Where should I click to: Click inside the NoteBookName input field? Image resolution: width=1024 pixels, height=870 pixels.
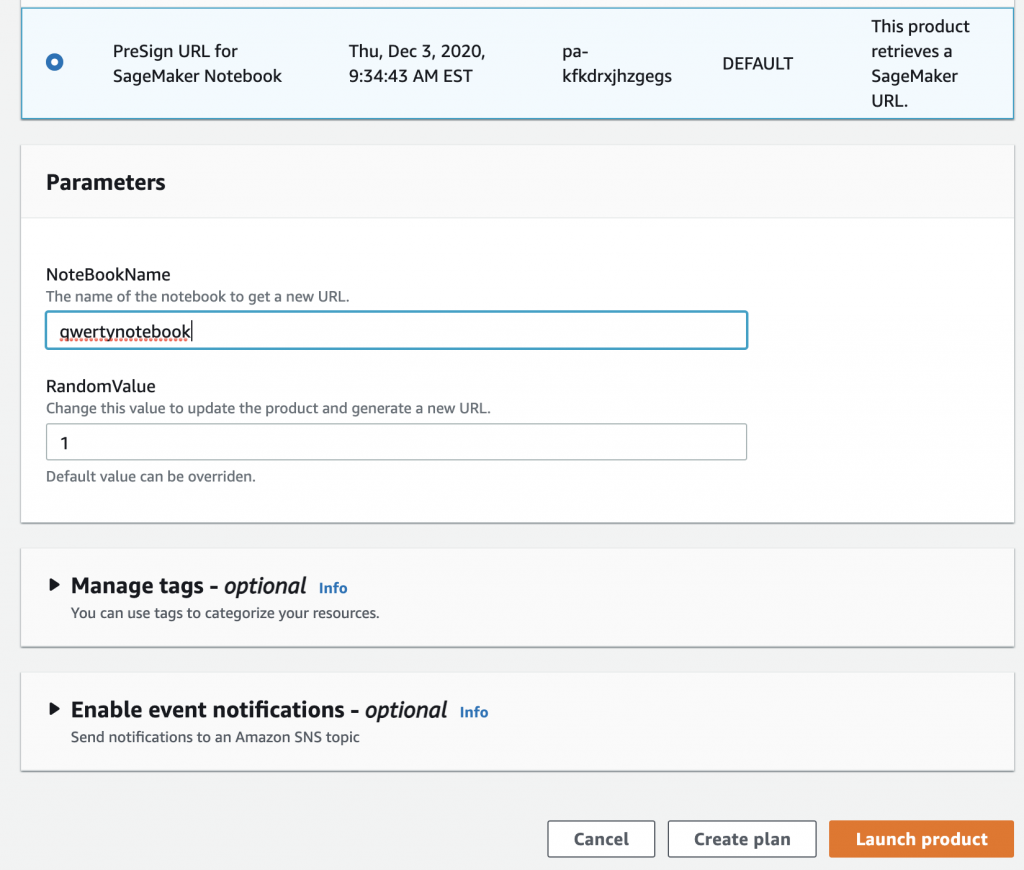pyautogui.click(x=396, y=330)
